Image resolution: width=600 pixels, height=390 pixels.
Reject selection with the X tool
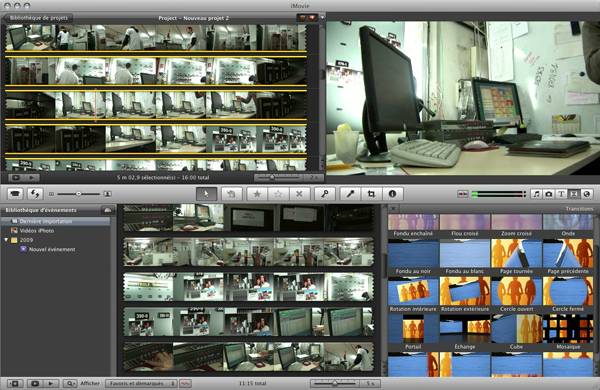coord(299,194)
